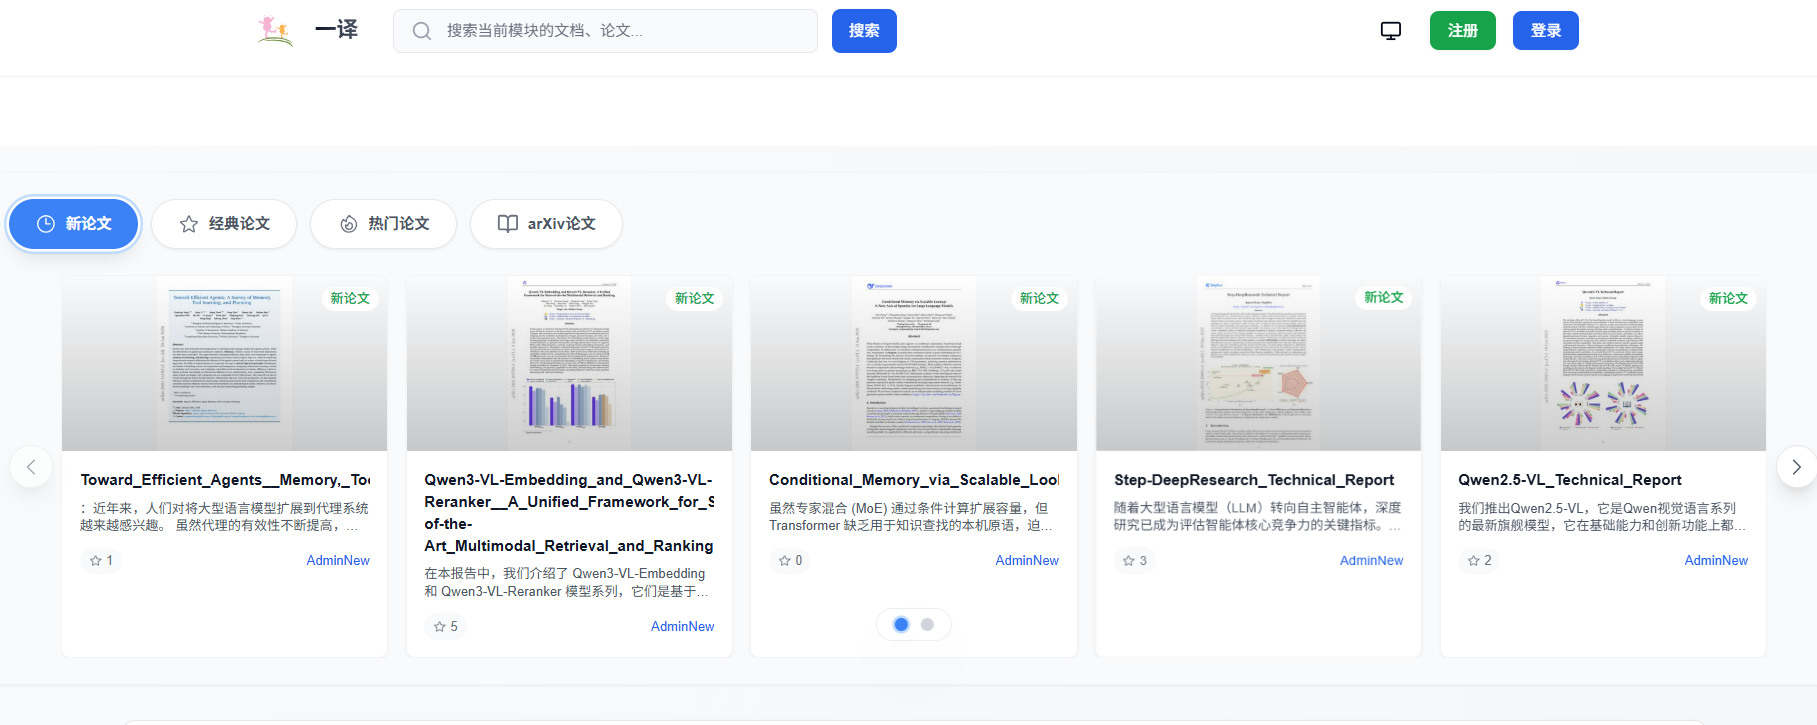Click AdminNew on Toward_Efficient_Agents card
Image resolution: width=1817 pixels, height=725 pixels.
[338, 561]
